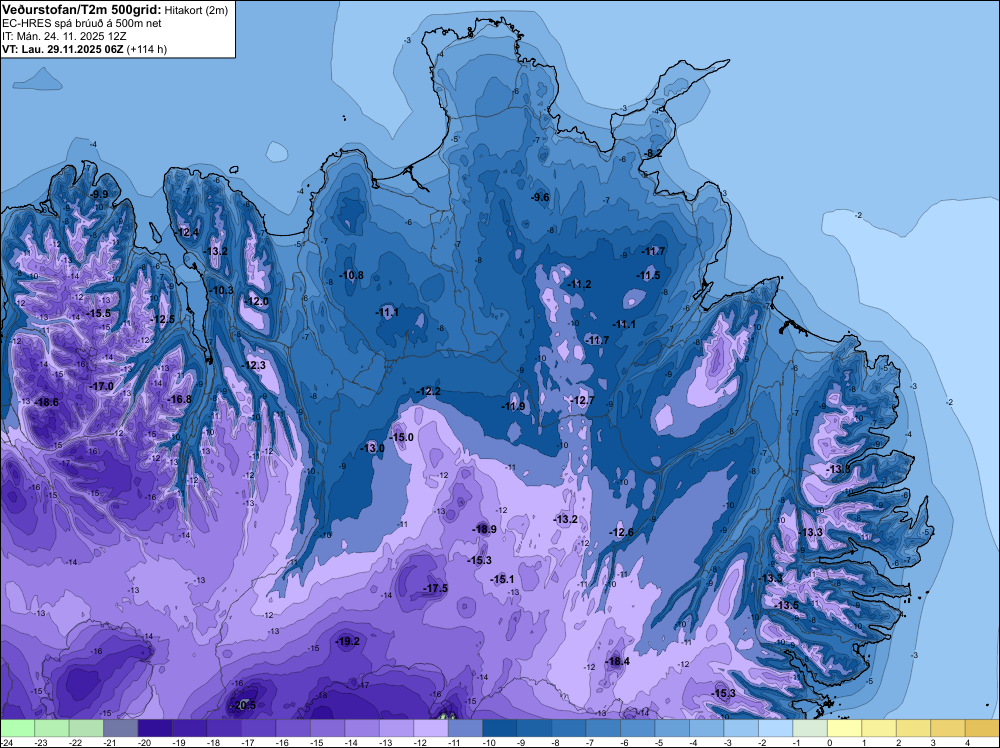Select the legend swatch labeled -14
The width and height of the screenshot is (1000, 748).
[x=362, y=729]
